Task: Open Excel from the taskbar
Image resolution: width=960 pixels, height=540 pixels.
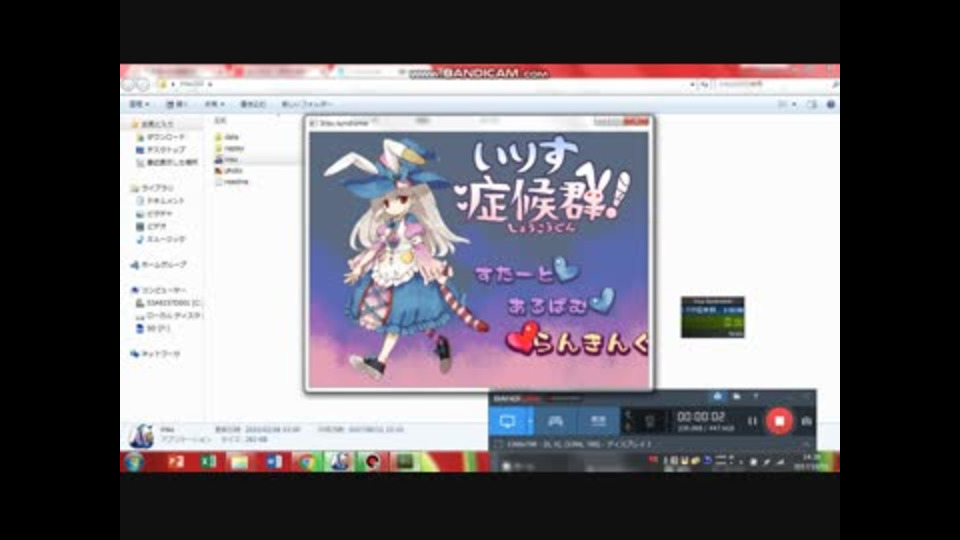Action: coord(208,462)
